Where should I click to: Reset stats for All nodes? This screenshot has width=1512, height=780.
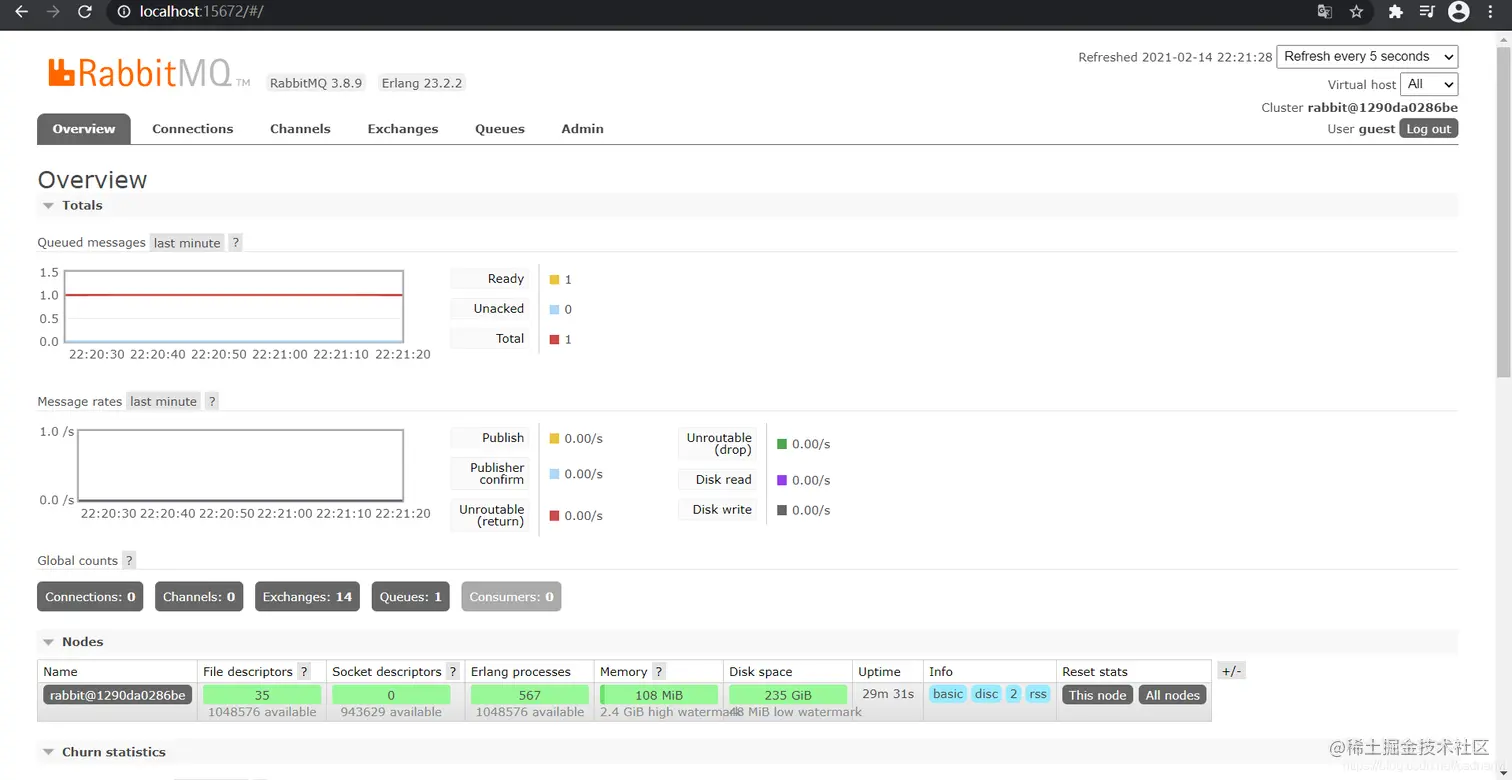pyautogui.click(x=1173, y=695)
